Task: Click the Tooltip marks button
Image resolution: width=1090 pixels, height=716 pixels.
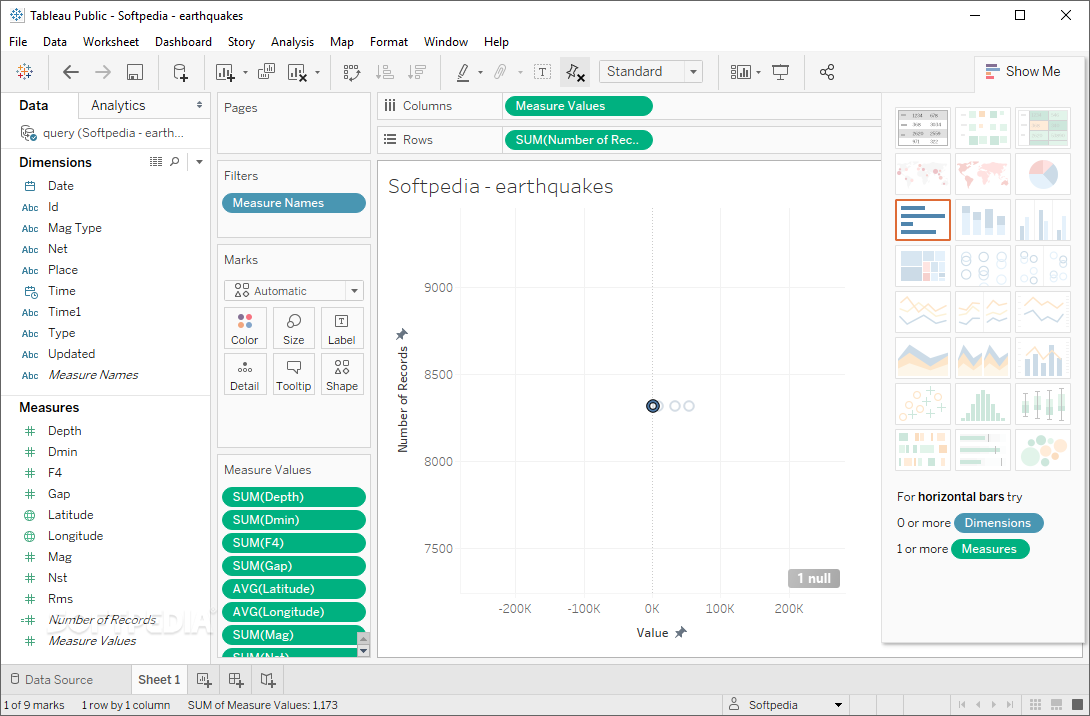Action: pyautogui.click(x=293, y=374)
